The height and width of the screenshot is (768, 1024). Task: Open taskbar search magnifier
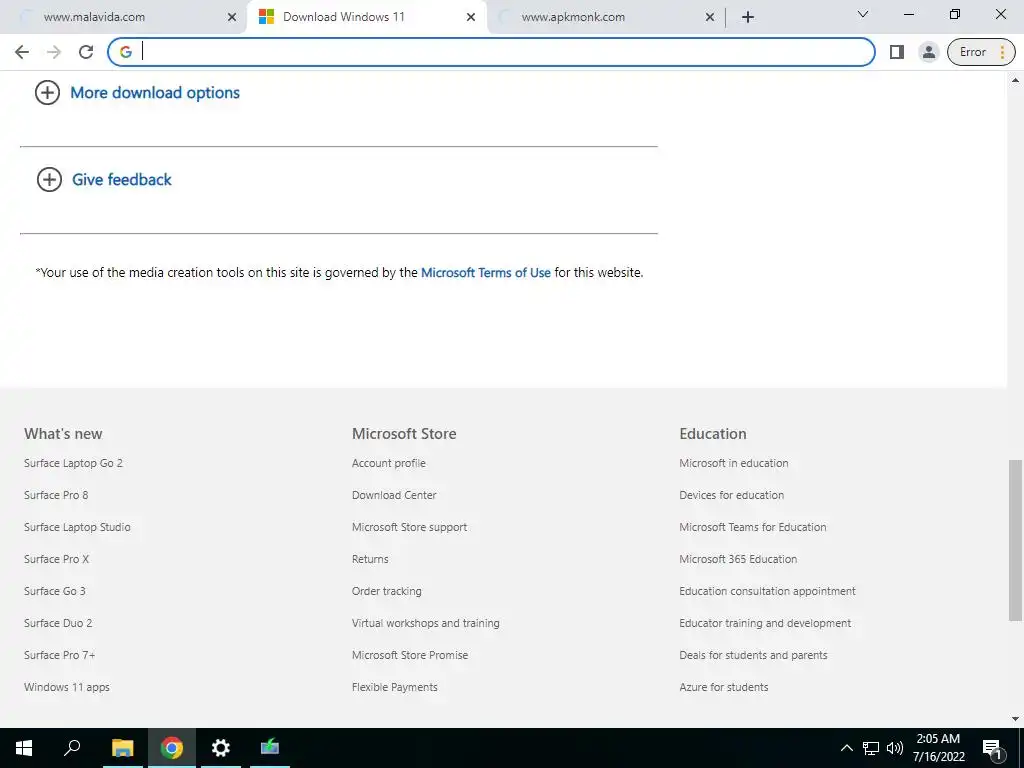pyautogui.click(x=72, y=748)
